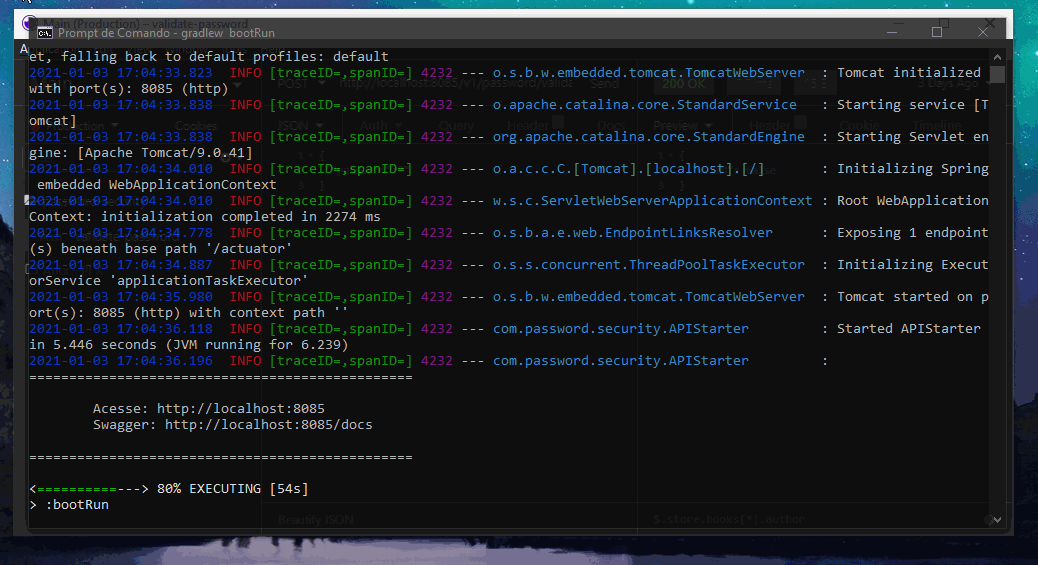The width and height of the screenshot is (1038, 565).
Task: Click 'Exposing 1 endpoint' message
Action: click(x=912, y=232)
